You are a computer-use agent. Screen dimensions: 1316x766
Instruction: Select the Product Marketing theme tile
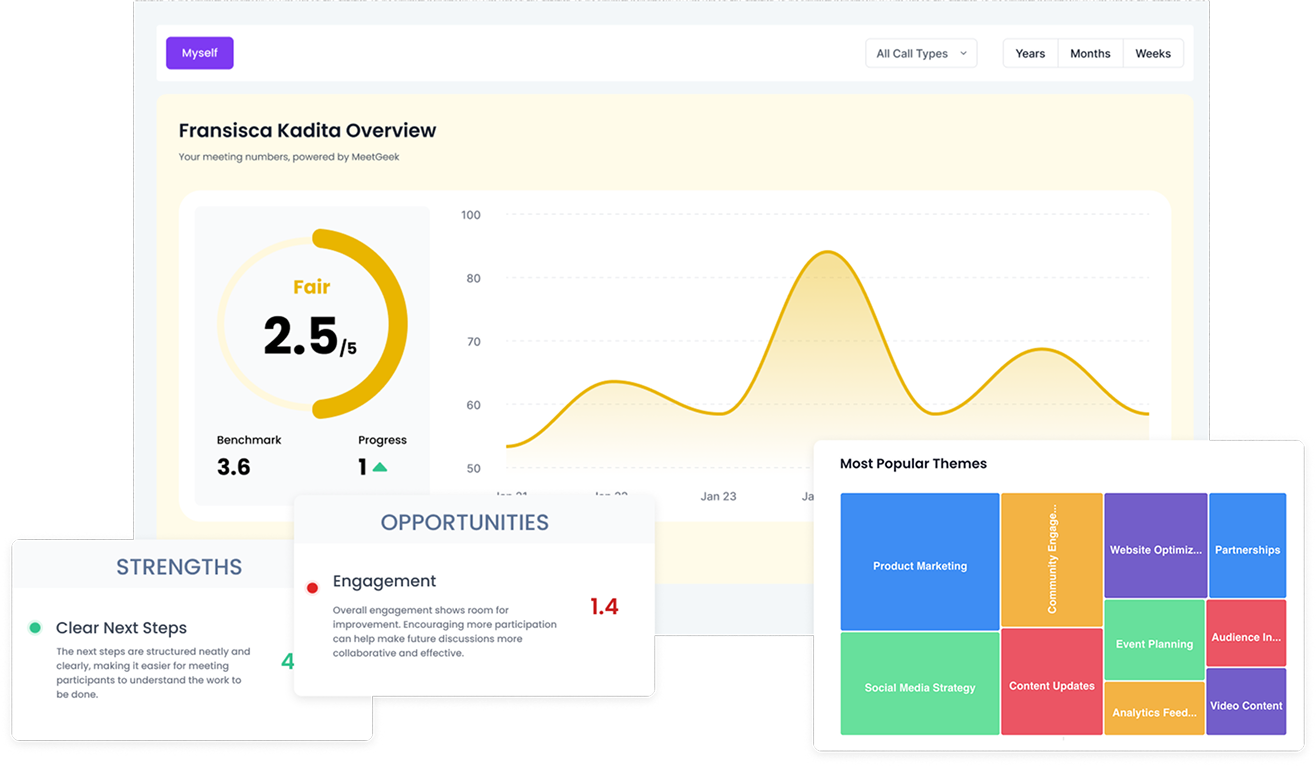(x=919, y=561)
